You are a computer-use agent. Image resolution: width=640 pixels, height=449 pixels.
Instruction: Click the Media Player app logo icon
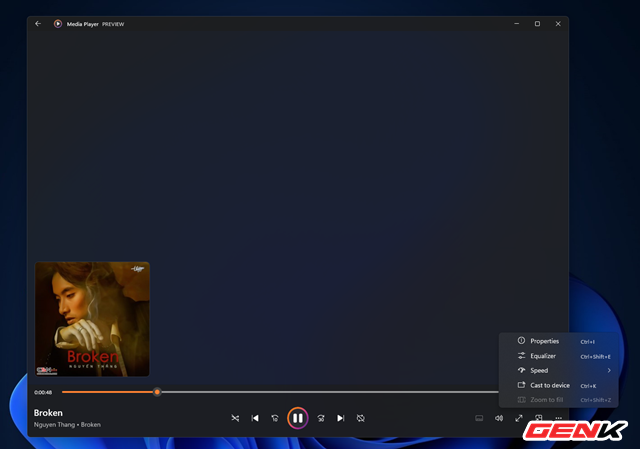(58, 24)
